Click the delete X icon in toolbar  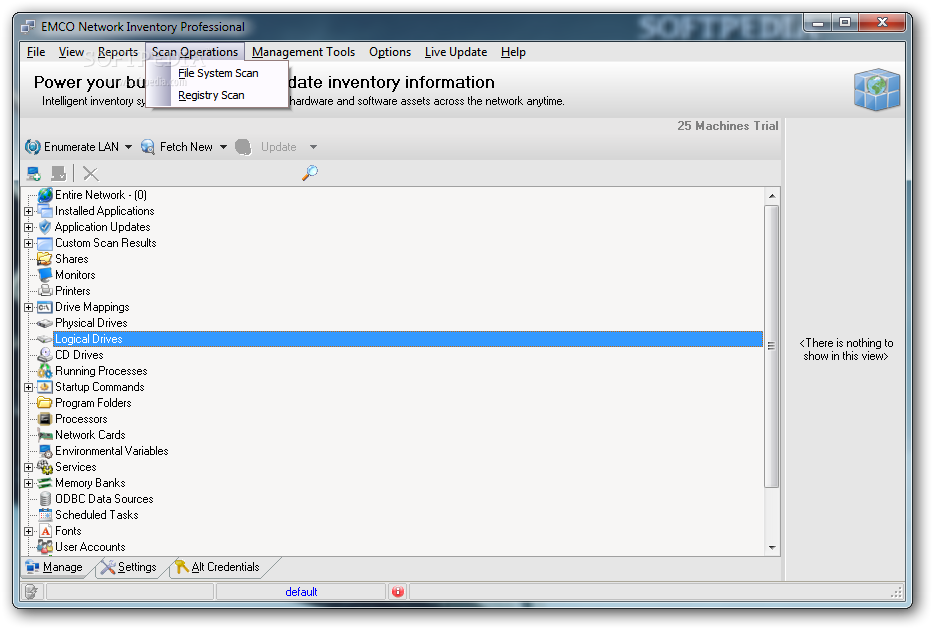[90, 174]
